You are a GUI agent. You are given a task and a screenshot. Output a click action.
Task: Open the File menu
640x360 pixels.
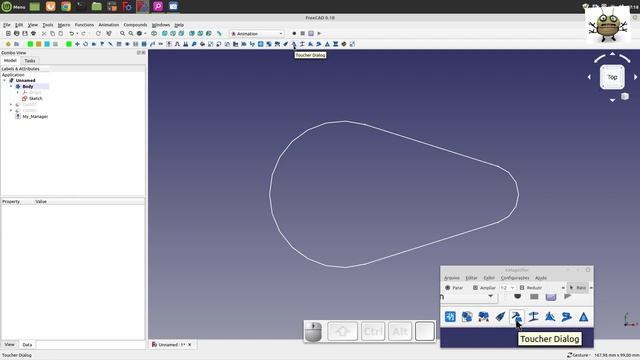tap(7, 25)
